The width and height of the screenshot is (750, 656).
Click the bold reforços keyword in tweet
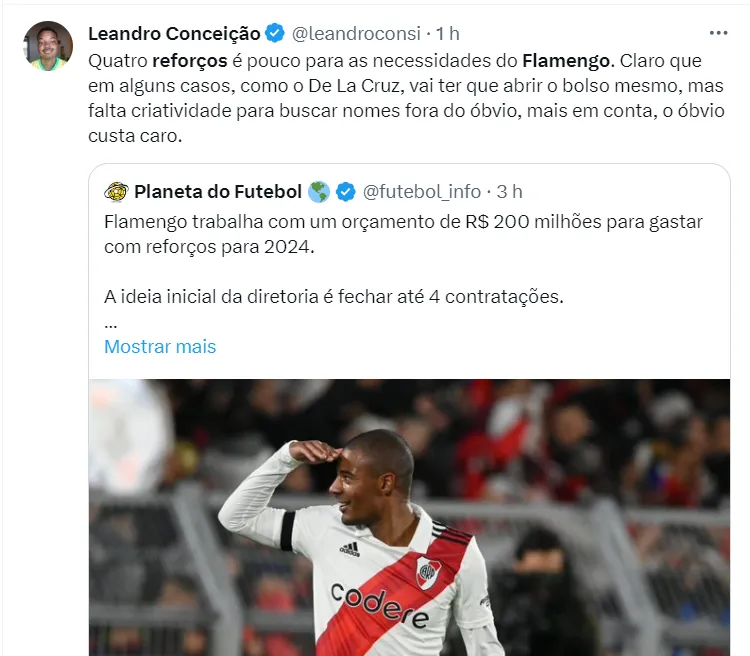coord(190,61)
